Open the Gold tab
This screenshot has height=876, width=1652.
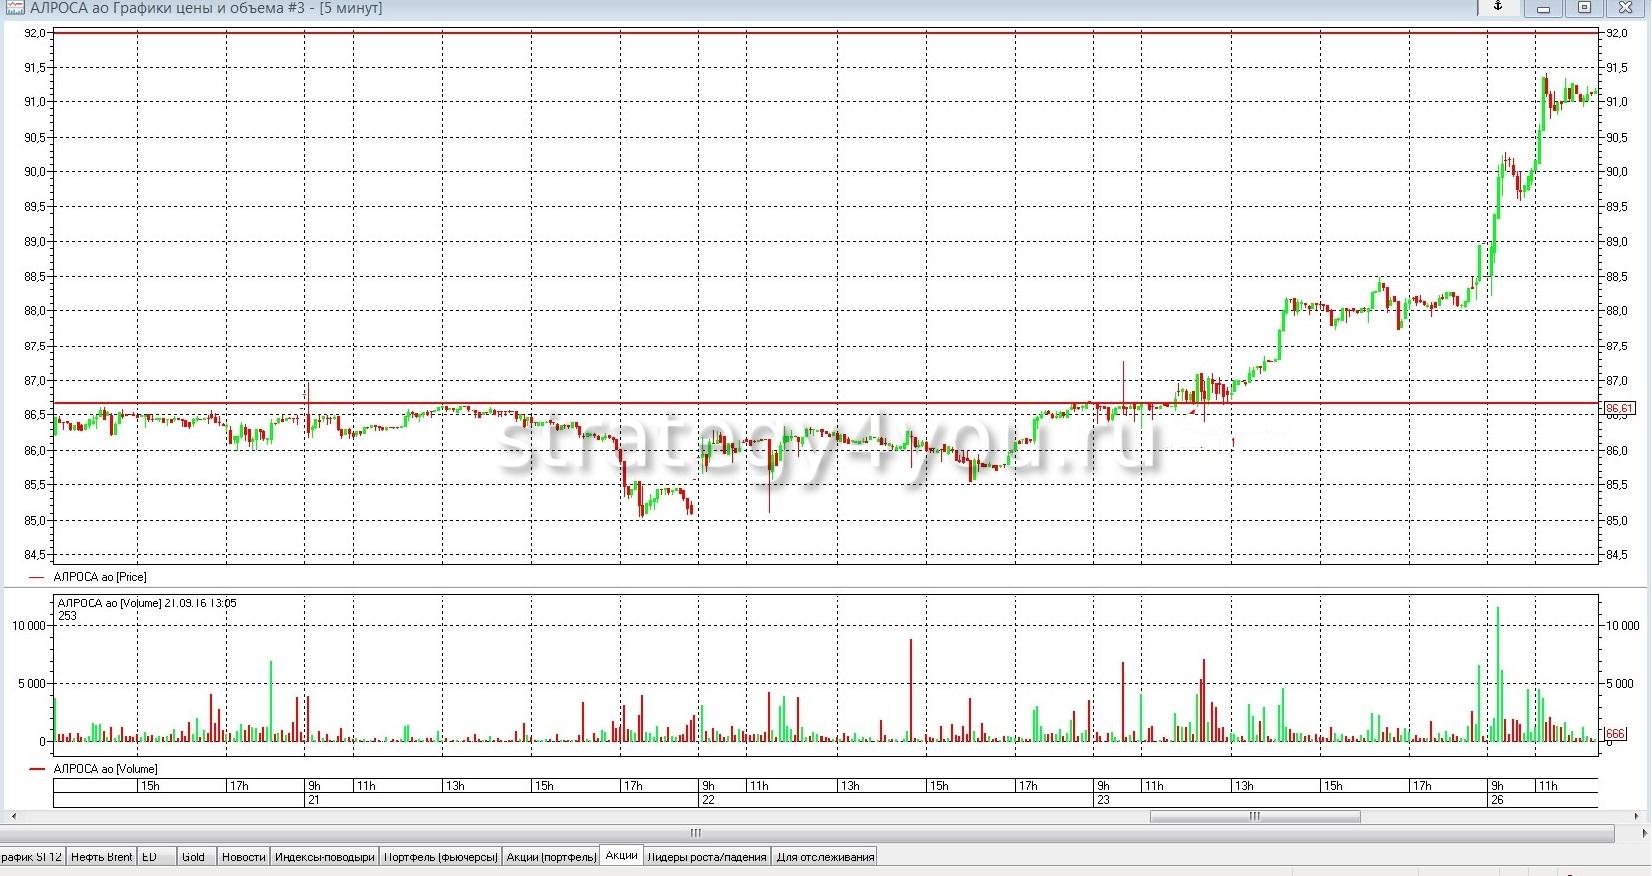pyautogui.click(x=193, y=857)
